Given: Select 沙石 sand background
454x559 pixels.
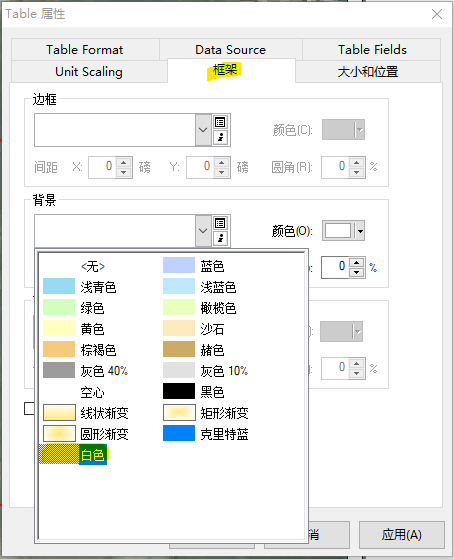Looking at the screenshot, I should pos(194,329).
